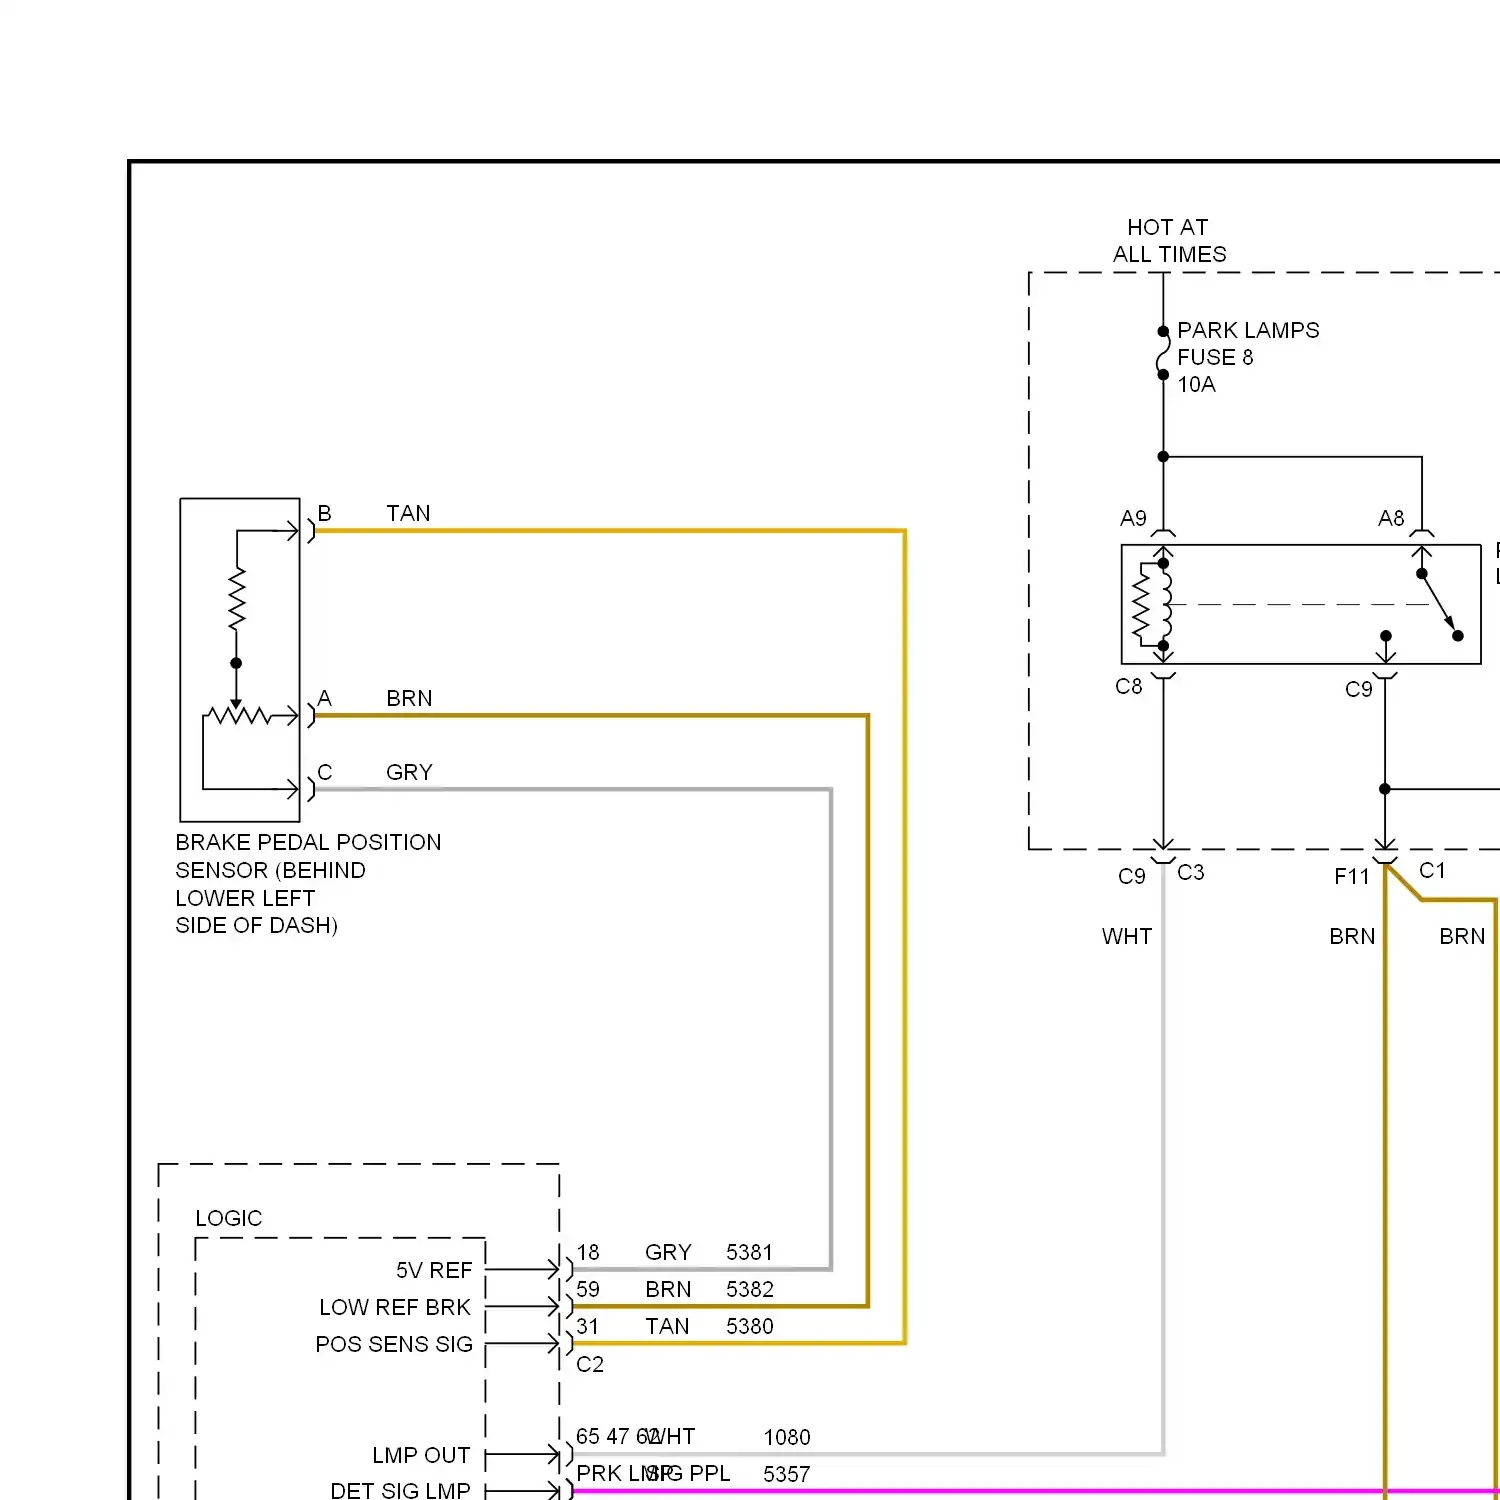Screen dimensions: 1500x1500
Task: Click the sensor terminal C letter
Action: click(x=324, y=772)
